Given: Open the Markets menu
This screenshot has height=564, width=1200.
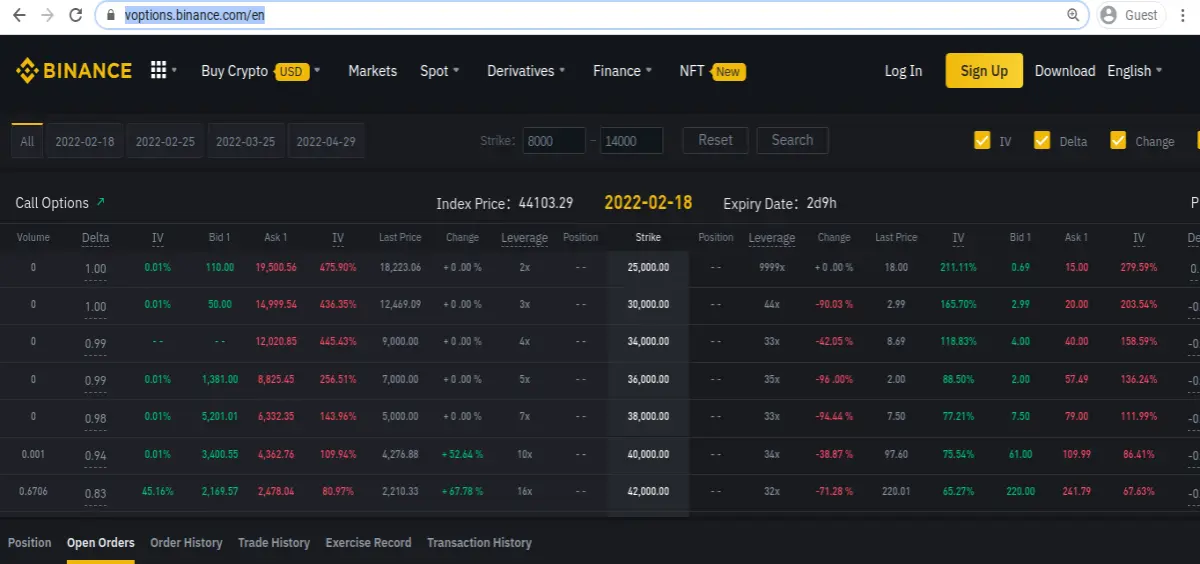Looking at the screenshot, I should [372, 71].
